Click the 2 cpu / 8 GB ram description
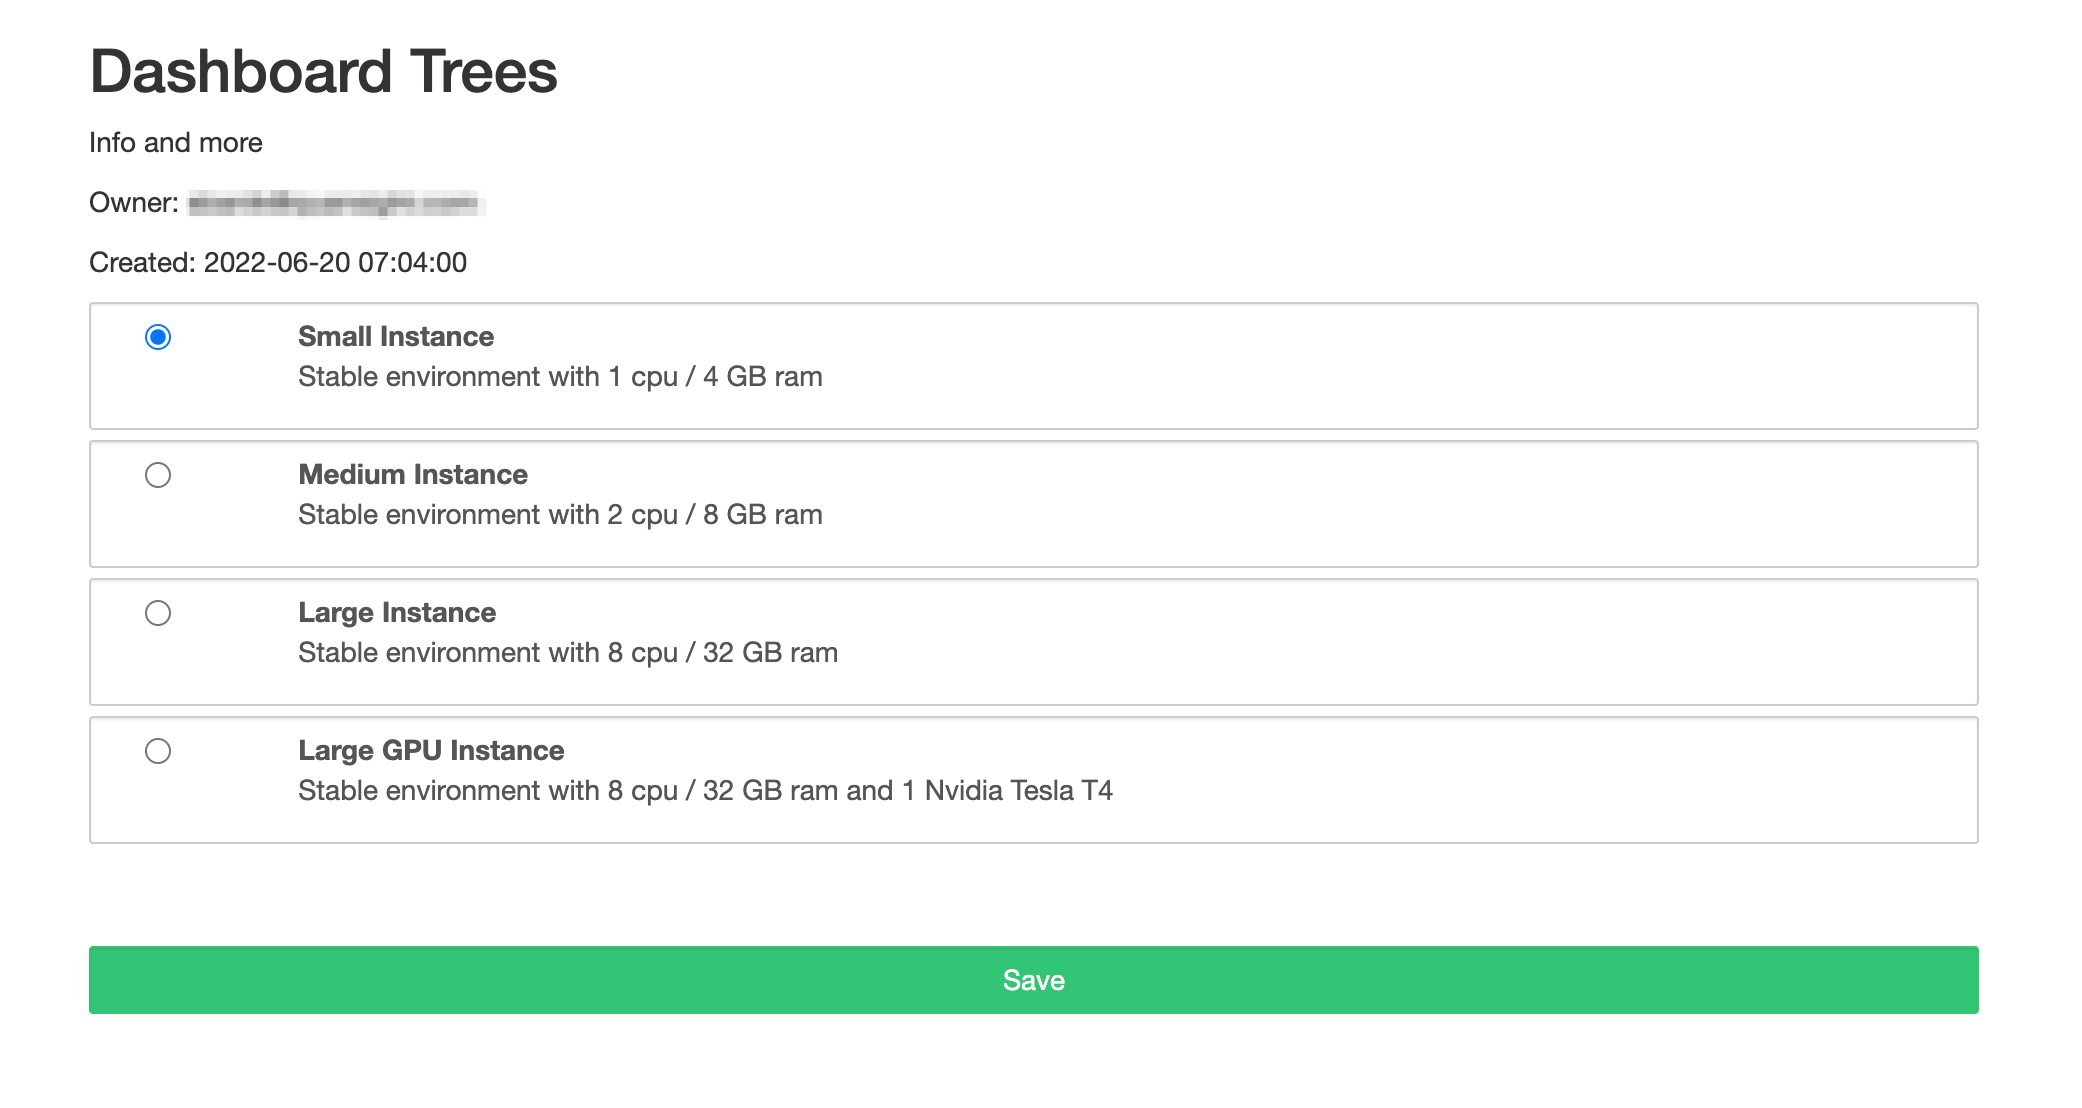 tap(560, 515)
